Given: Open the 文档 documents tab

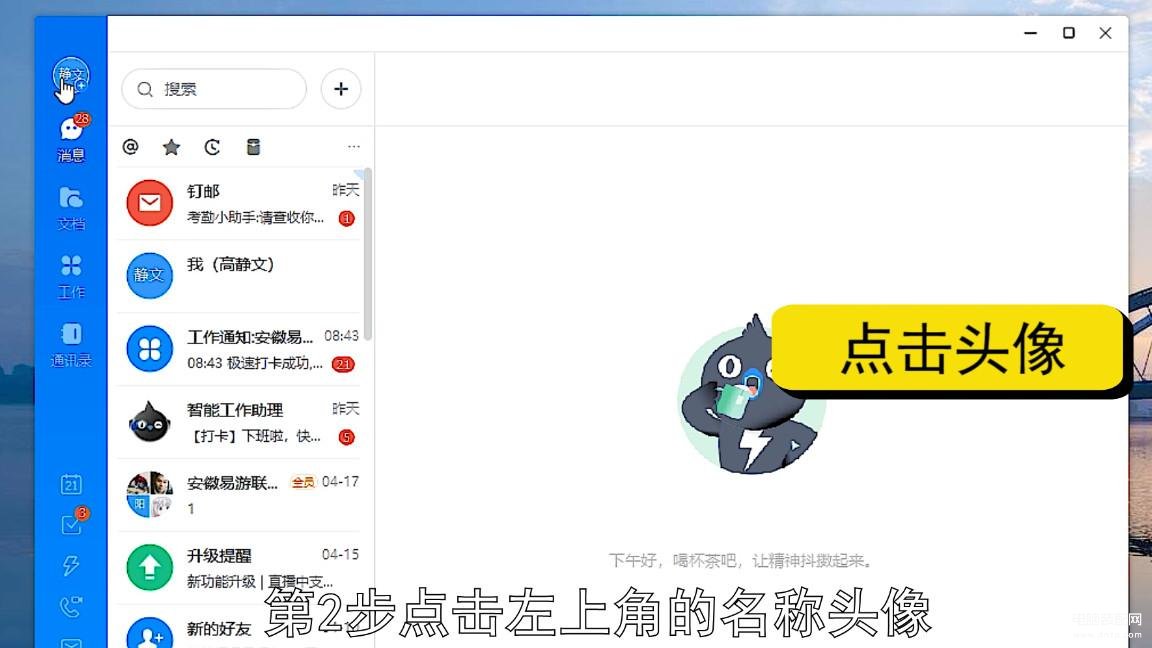Looking at the screenshot, I should [x=71, y=208].
